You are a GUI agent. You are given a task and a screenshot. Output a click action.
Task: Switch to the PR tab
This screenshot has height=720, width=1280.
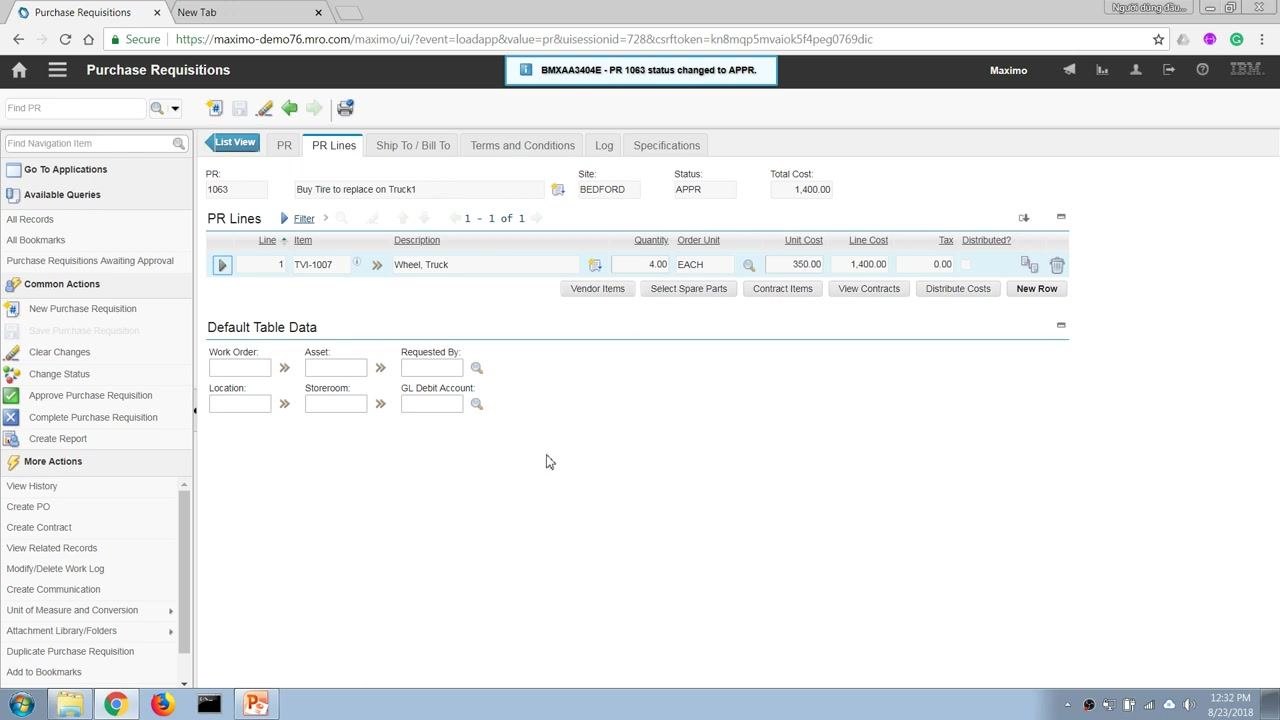[284, 145]
